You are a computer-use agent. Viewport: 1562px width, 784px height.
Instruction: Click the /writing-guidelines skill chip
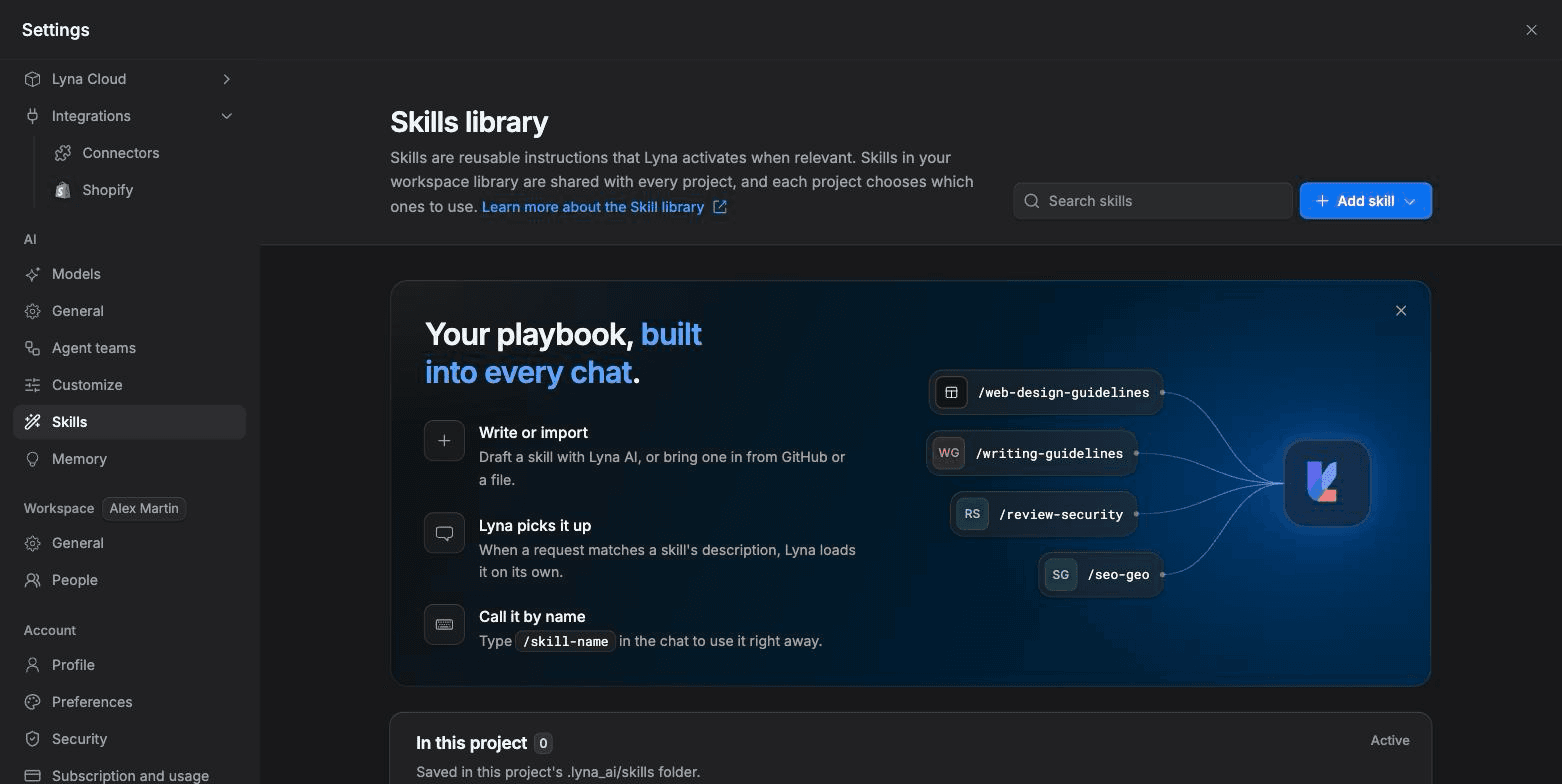(x=1031, y=453)
